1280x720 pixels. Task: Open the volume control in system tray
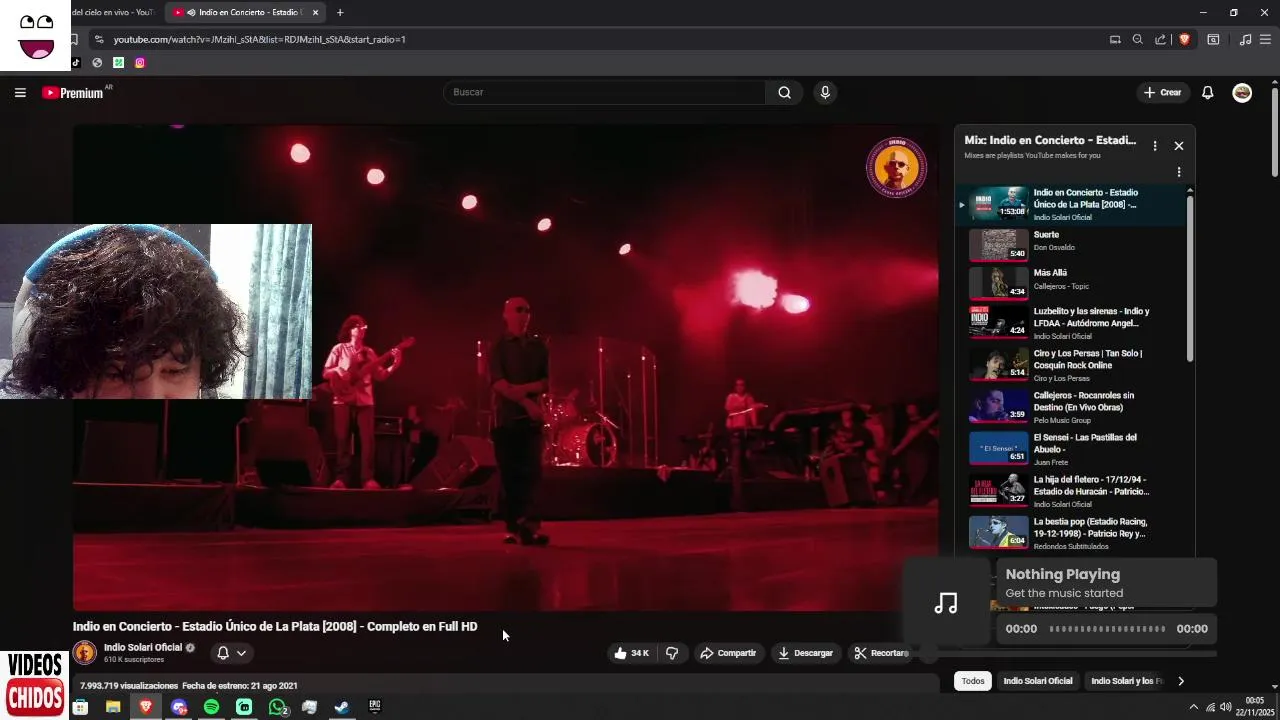[1226, 707]
